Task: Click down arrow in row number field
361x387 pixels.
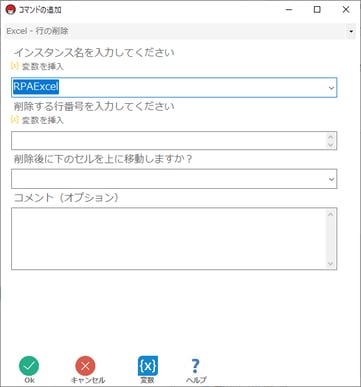Action: click(331, 144)
